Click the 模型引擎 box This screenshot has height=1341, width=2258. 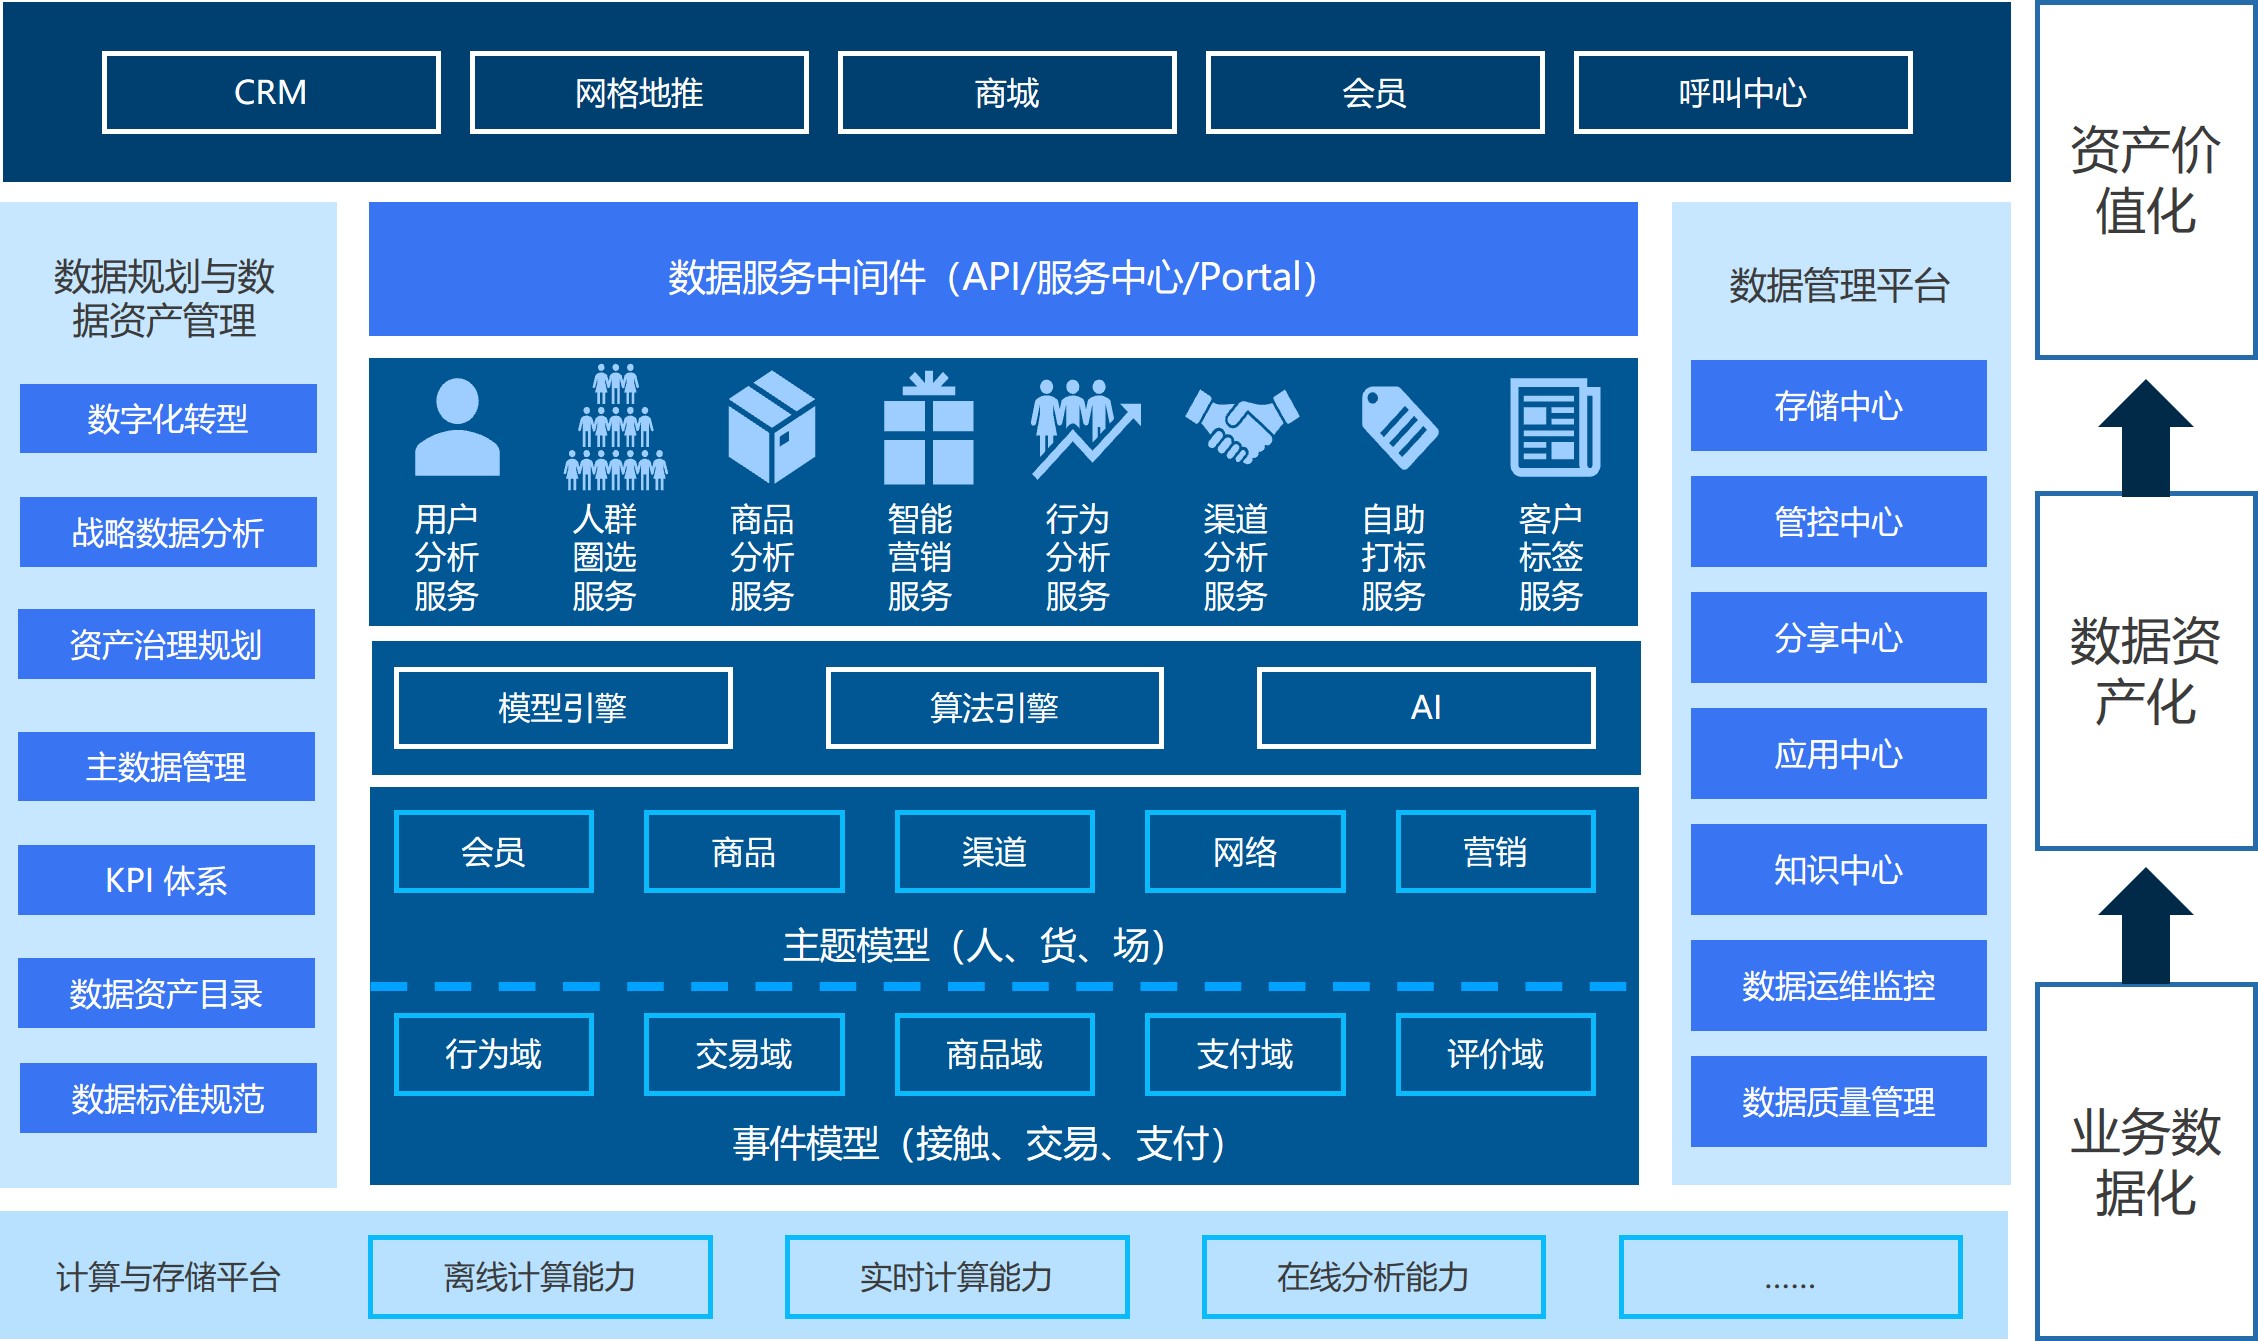(x=563, y=708)
